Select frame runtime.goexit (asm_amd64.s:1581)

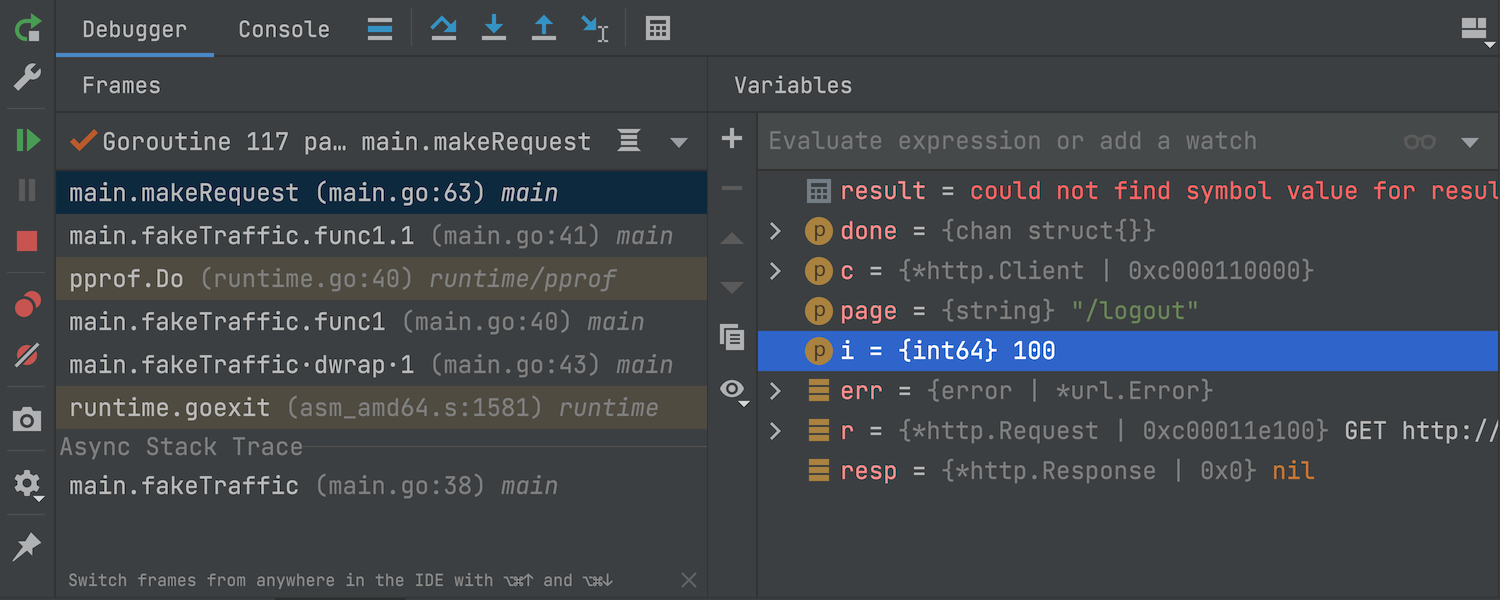click(x=381, y=407)
